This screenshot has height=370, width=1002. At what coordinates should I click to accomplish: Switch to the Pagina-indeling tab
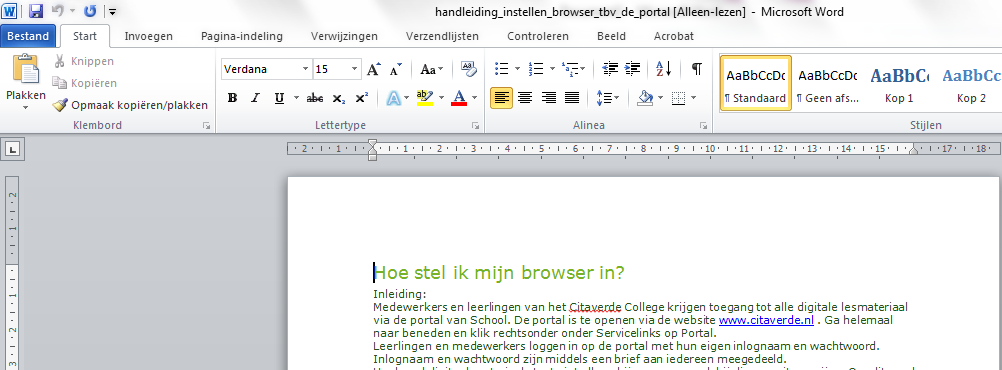click(242, 36)
